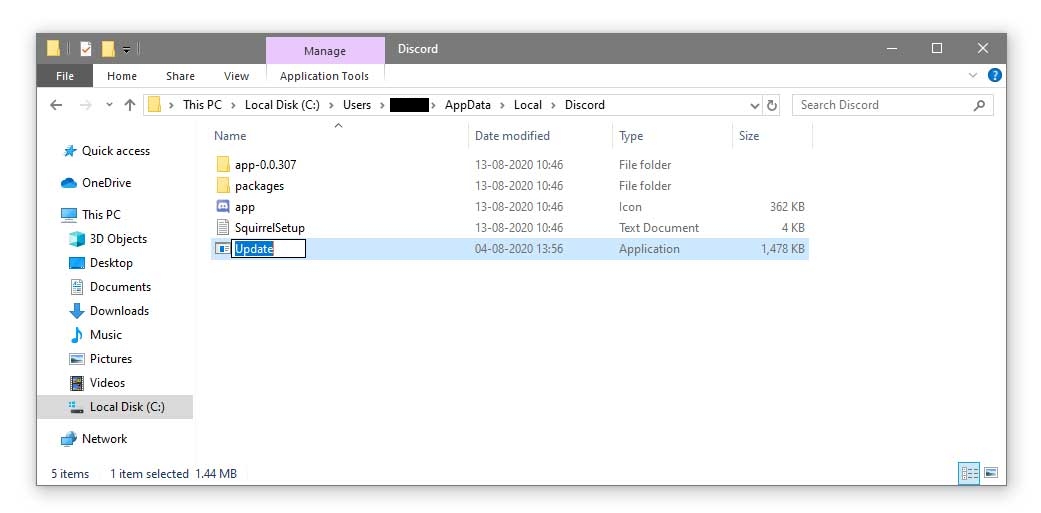Viewport: 1041px width, 513px height.
Task: Open Help with the blue question icon
Action: [x=995, y=75]
